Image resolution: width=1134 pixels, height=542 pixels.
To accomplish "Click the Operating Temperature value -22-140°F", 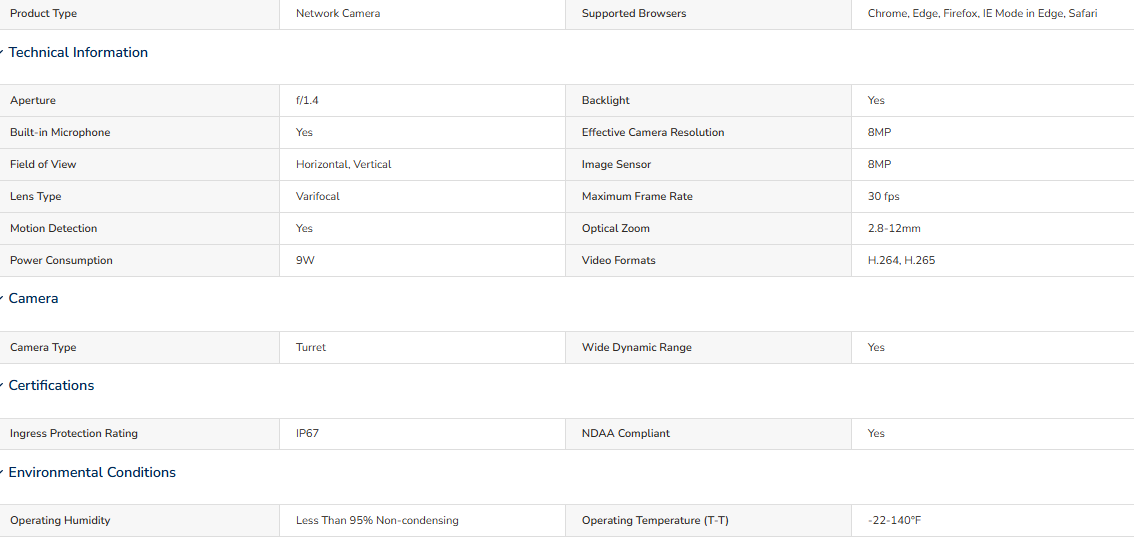I will tap(895, 520).
